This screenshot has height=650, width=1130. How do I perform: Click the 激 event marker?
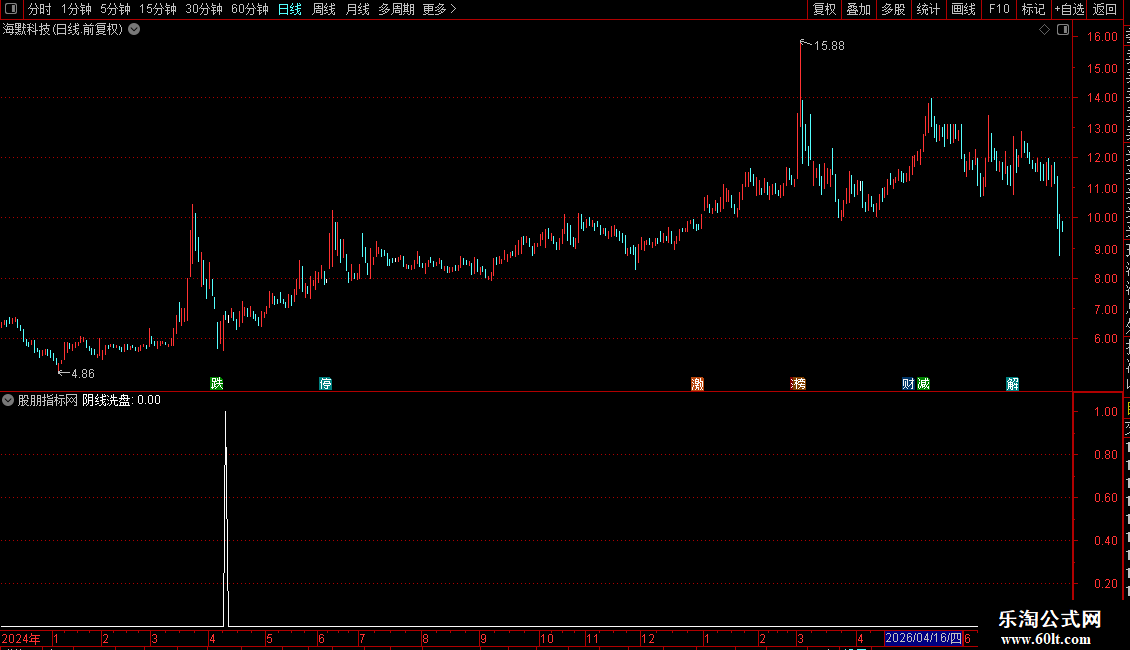click(x=698, y=383)
